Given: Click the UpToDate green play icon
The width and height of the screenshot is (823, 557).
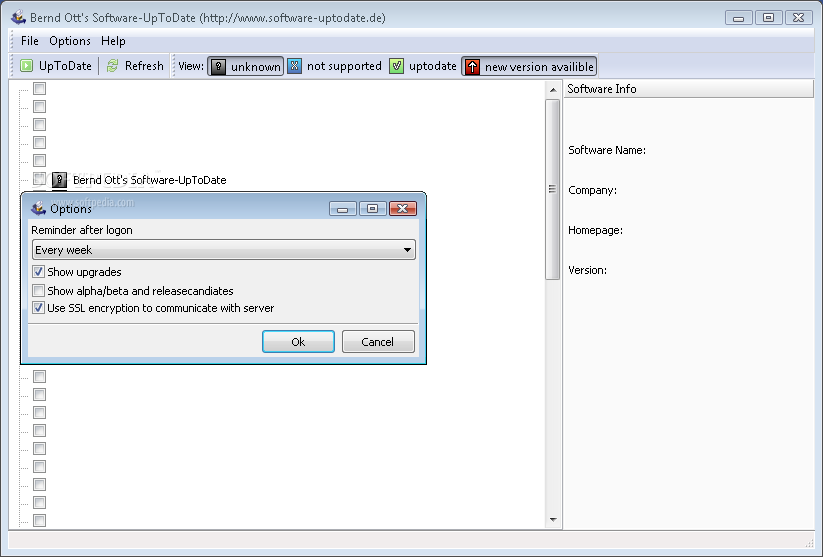Looking at the screenshot, I should click(26, 66).
